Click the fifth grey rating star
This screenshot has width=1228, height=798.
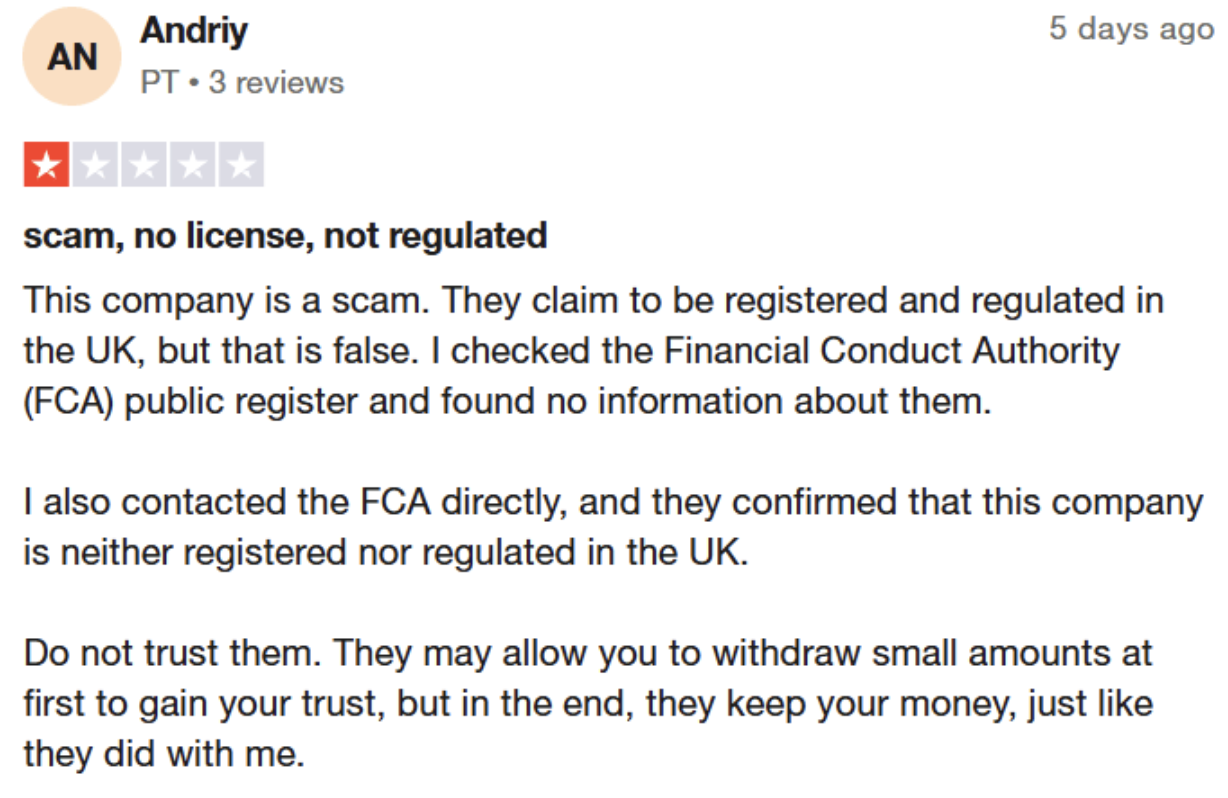[x=241, y=165]
